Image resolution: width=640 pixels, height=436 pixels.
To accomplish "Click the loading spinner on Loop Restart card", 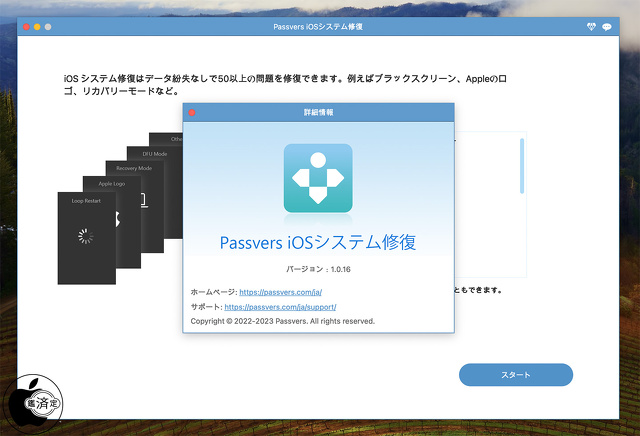I will click(86, 236).
